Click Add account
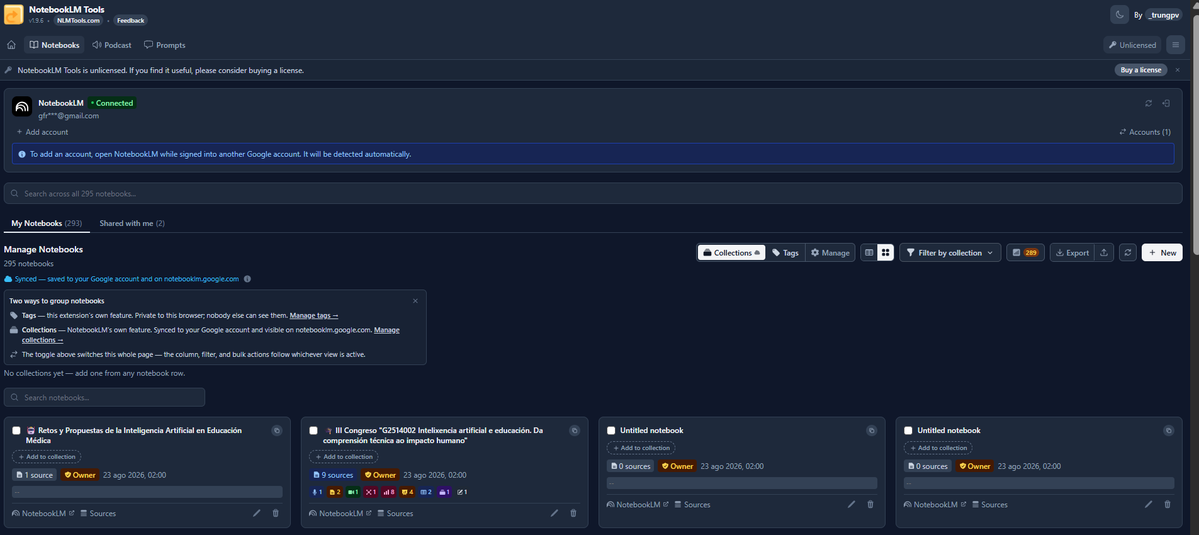The image size is (1199, 535). pos(42,132)
